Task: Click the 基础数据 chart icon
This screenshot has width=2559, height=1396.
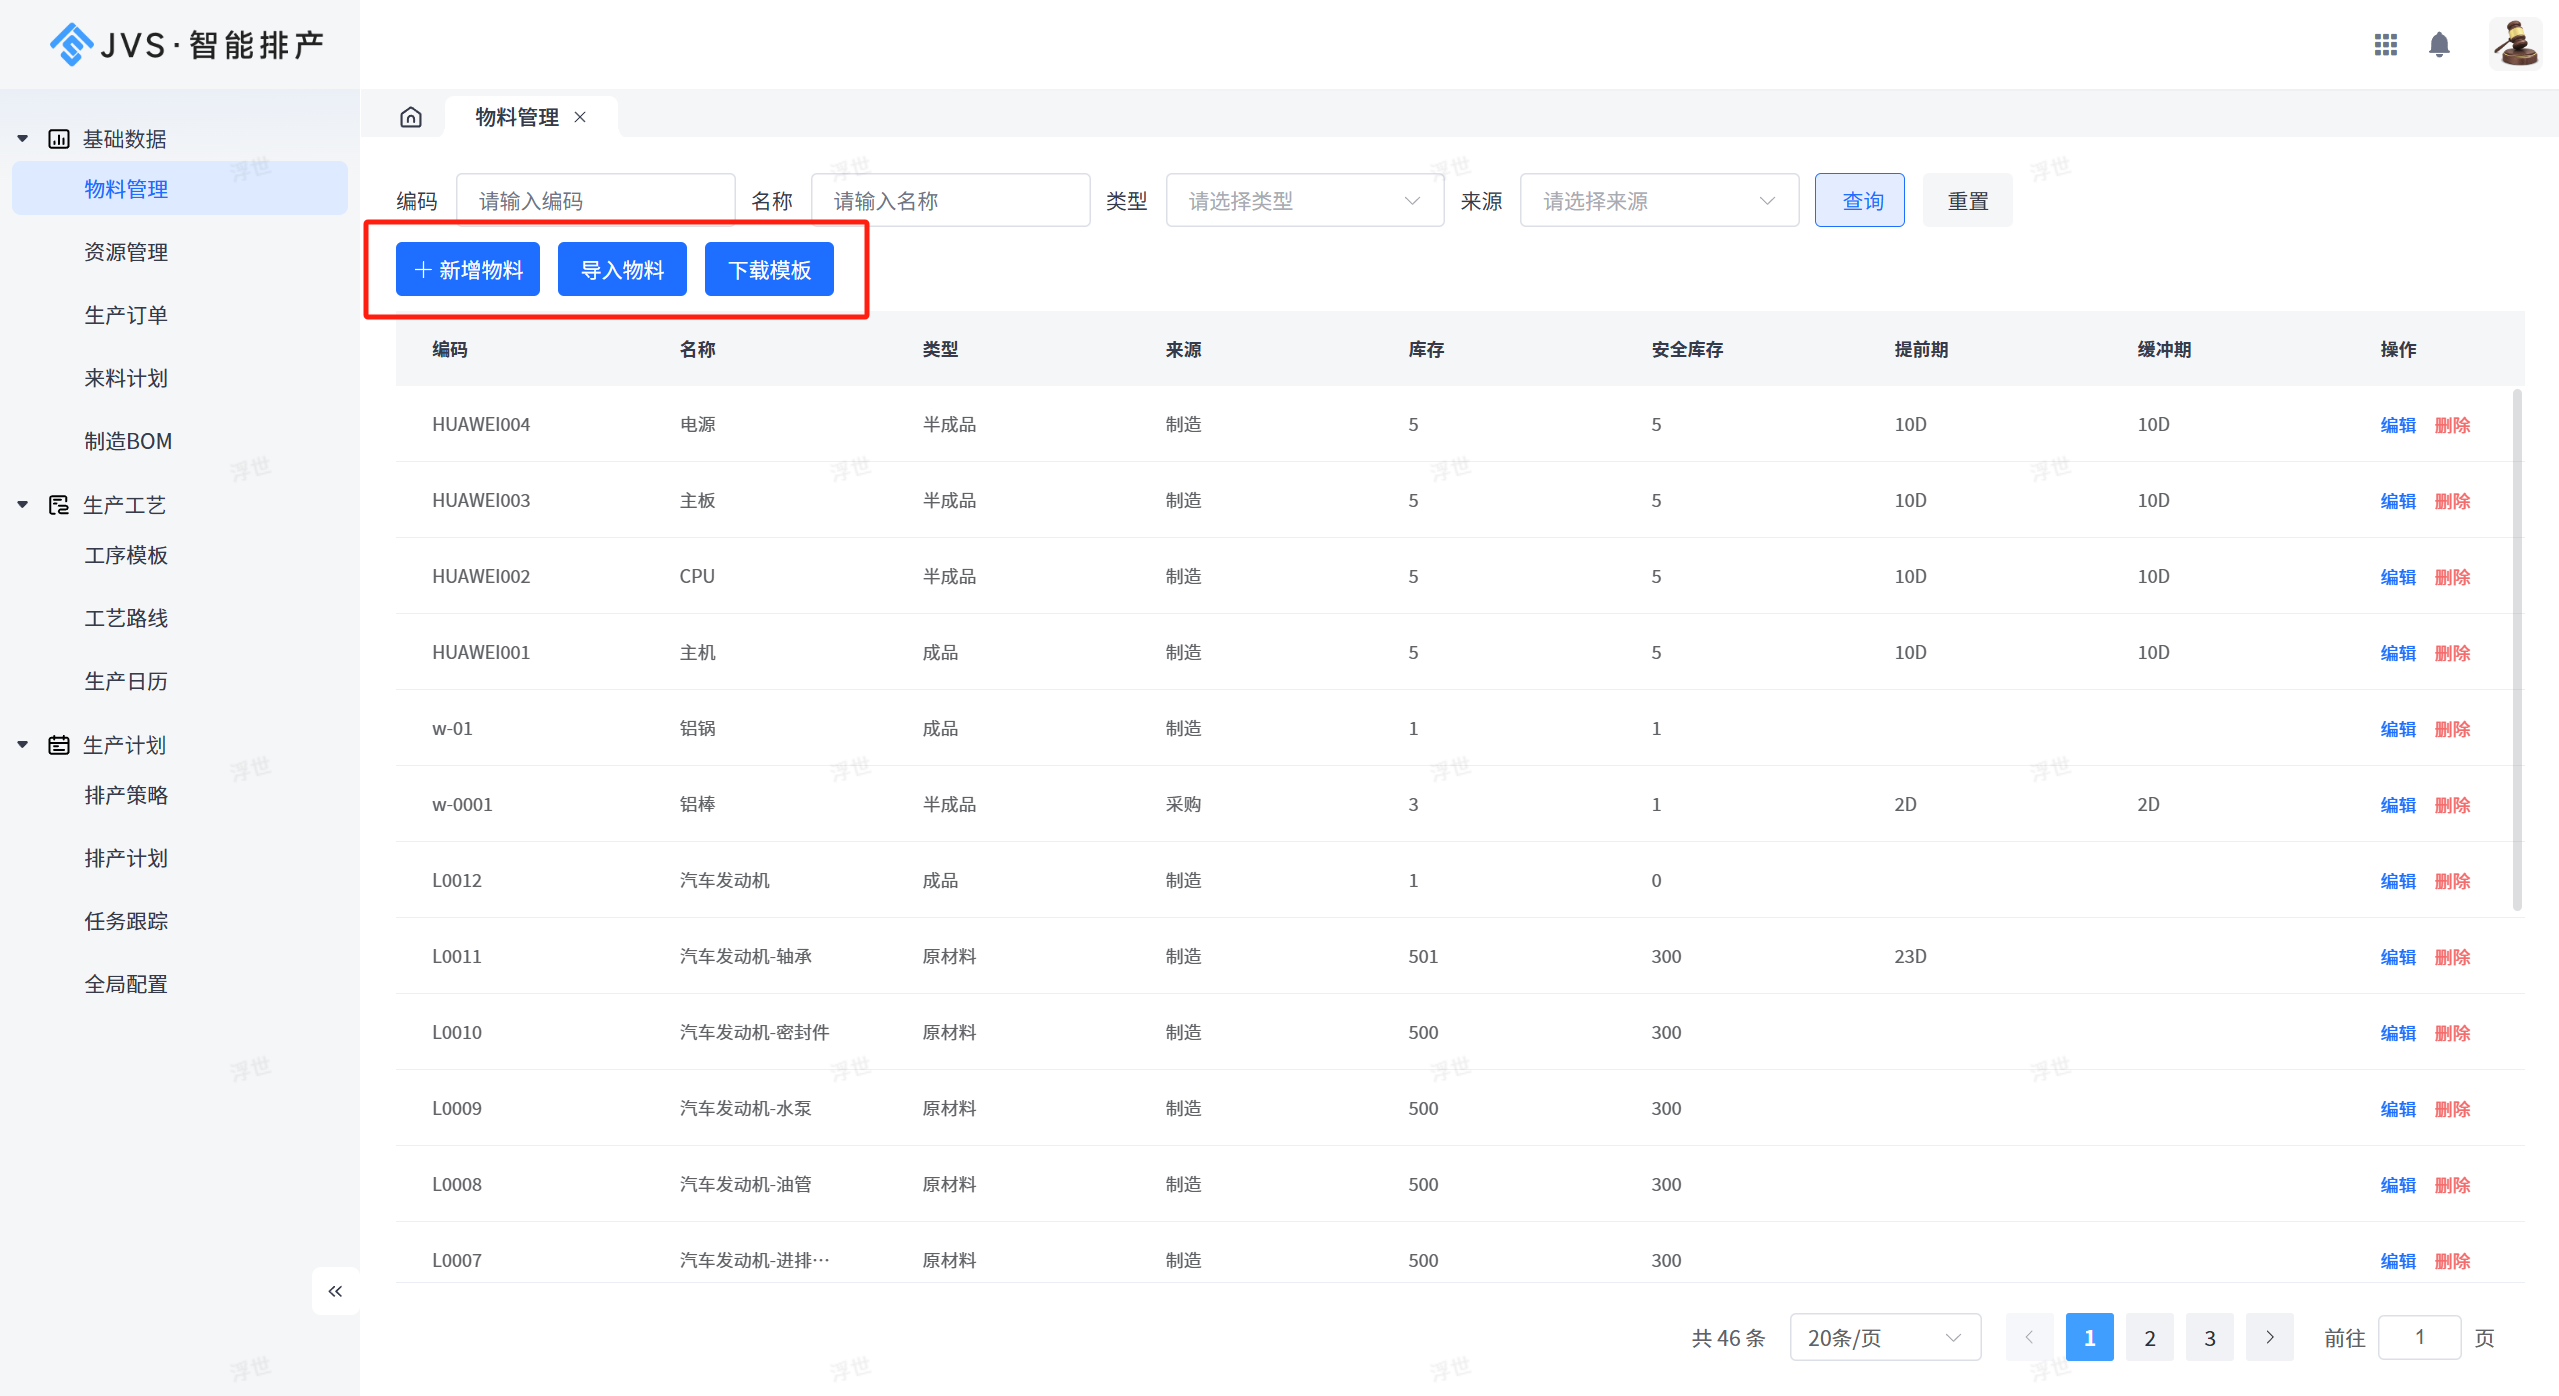Action: click(59, 139)
